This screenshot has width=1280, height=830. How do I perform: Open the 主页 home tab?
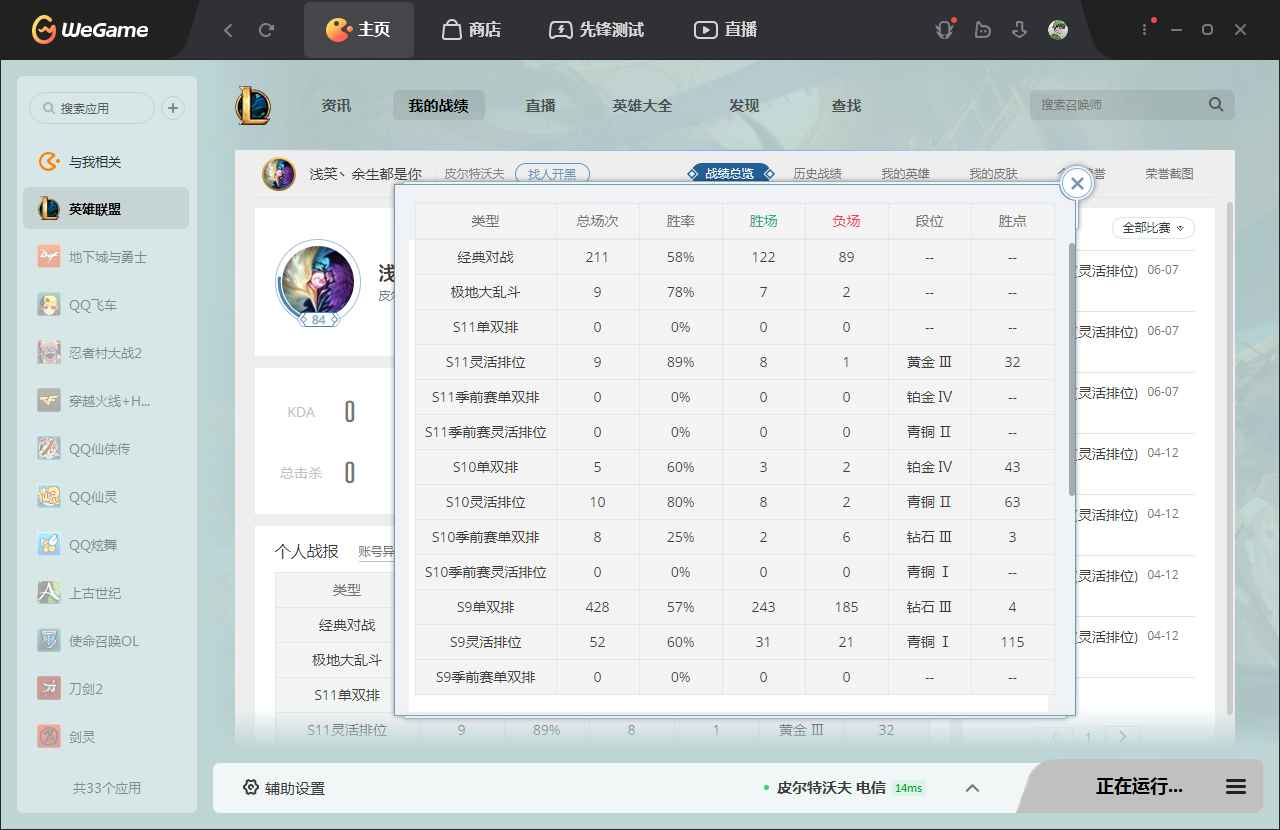(358, 30)
